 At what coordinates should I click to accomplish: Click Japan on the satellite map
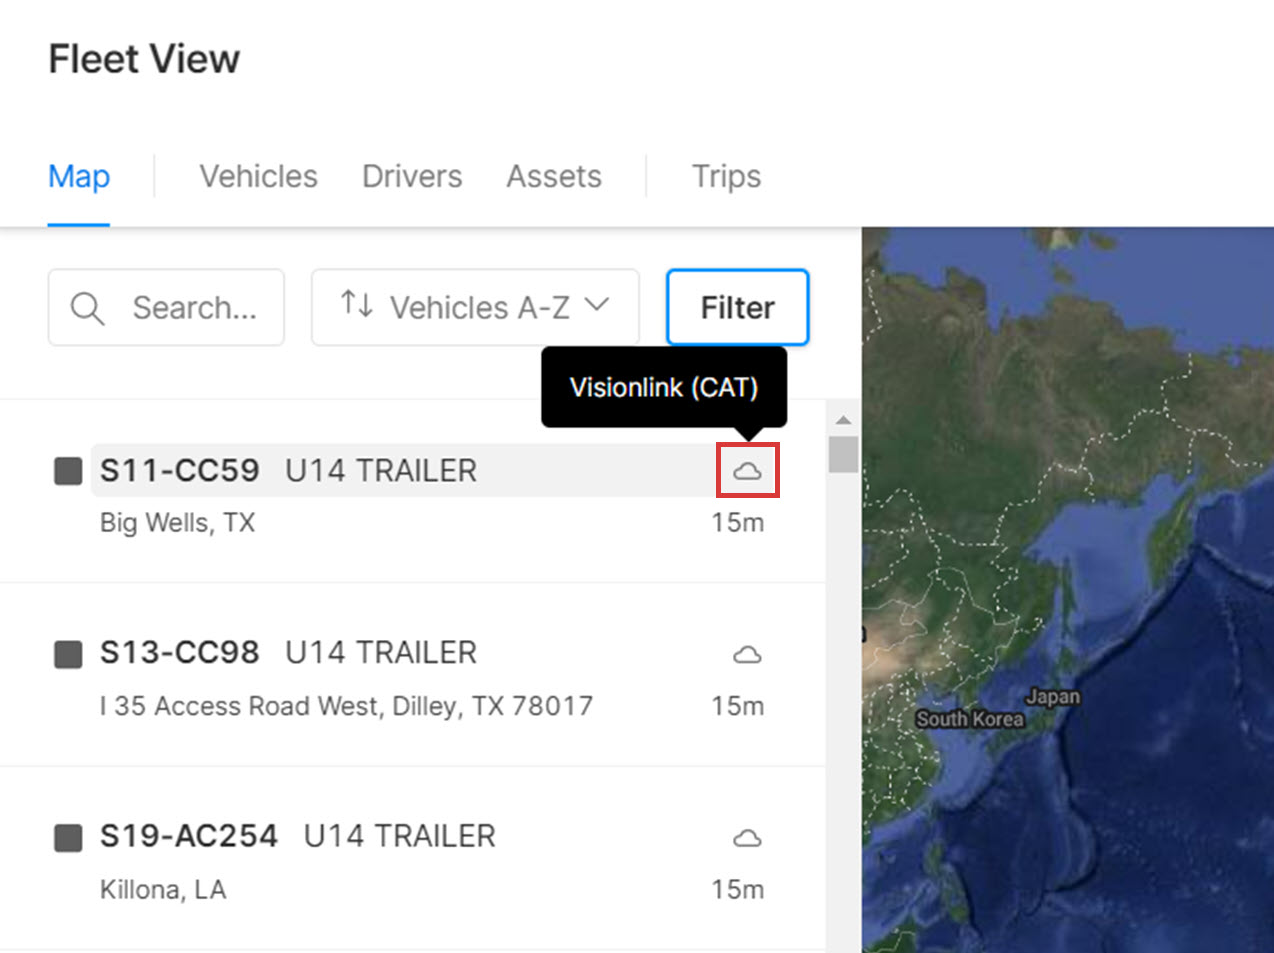[x=1052, y=696]
